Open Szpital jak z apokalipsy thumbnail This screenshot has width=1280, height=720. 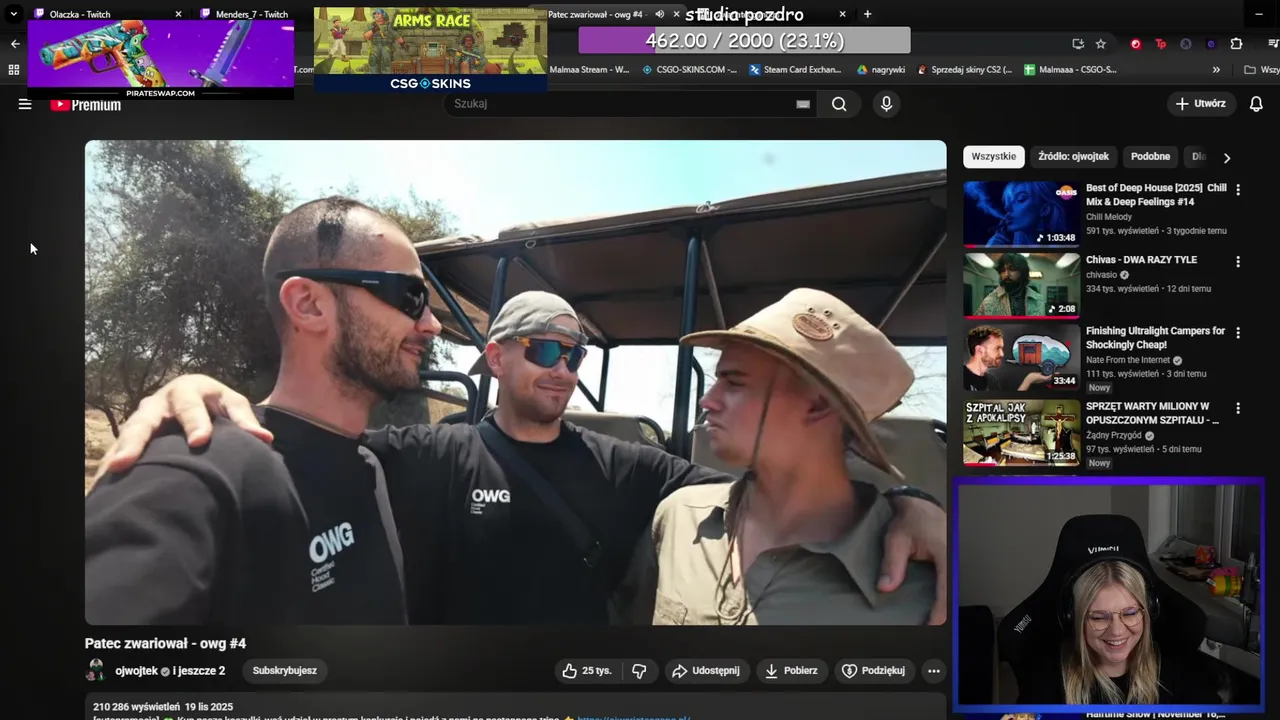[x=1021, y=433]
